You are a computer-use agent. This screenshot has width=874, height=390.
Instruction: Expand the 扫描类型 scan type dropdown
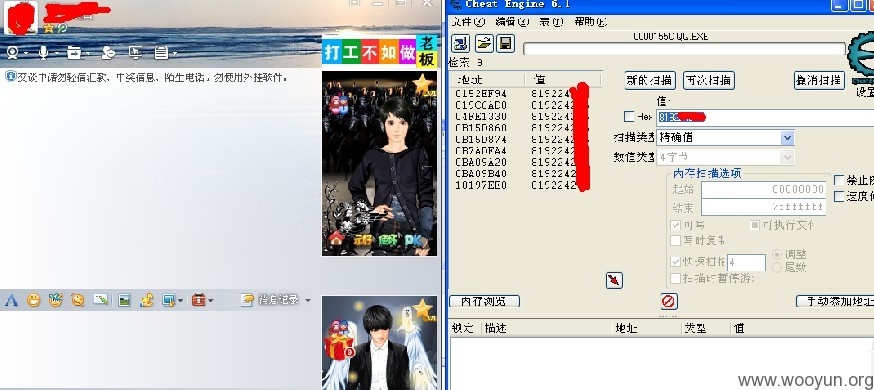point(787,137)
